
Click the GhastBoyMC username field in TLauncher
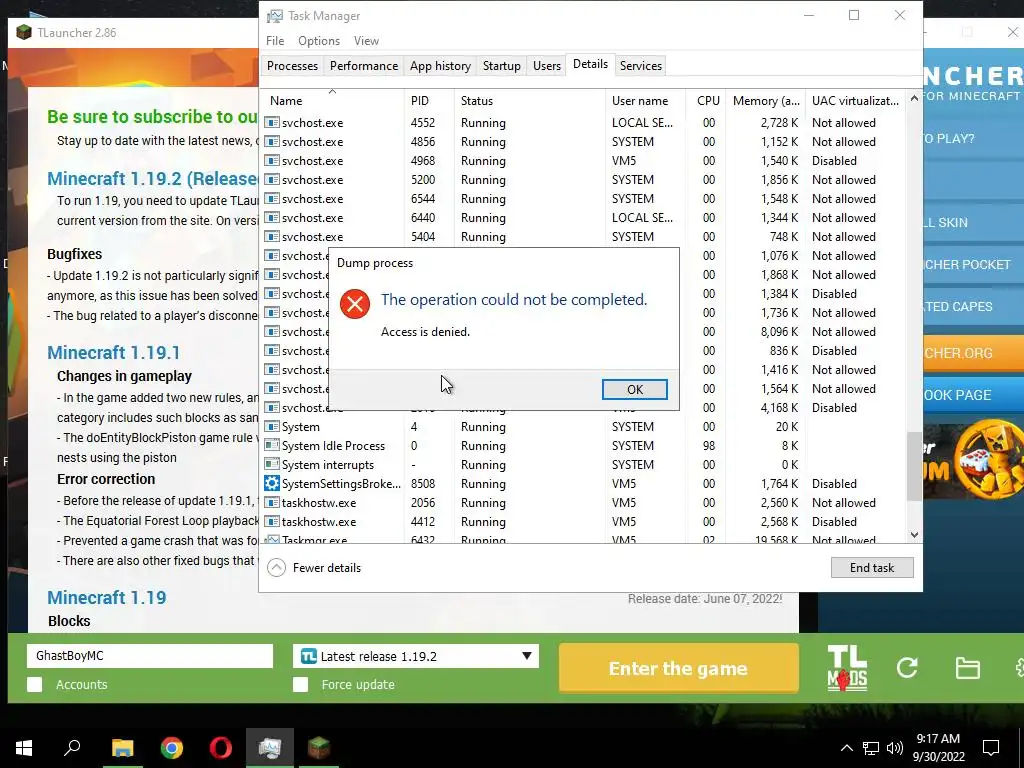150,656
